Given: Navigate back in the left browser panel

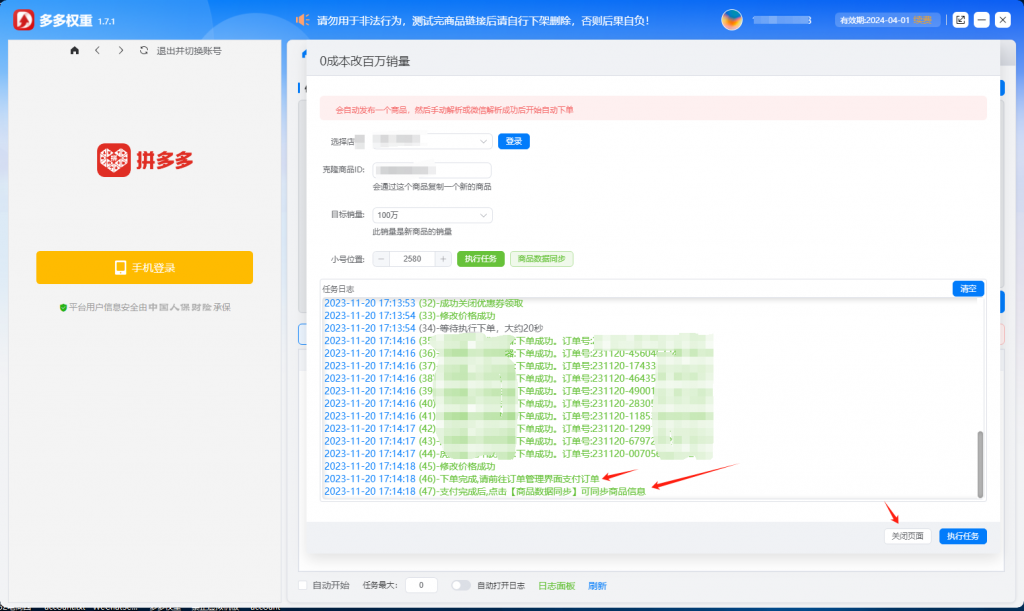Looking at the screenshot, I should (97, 50).
